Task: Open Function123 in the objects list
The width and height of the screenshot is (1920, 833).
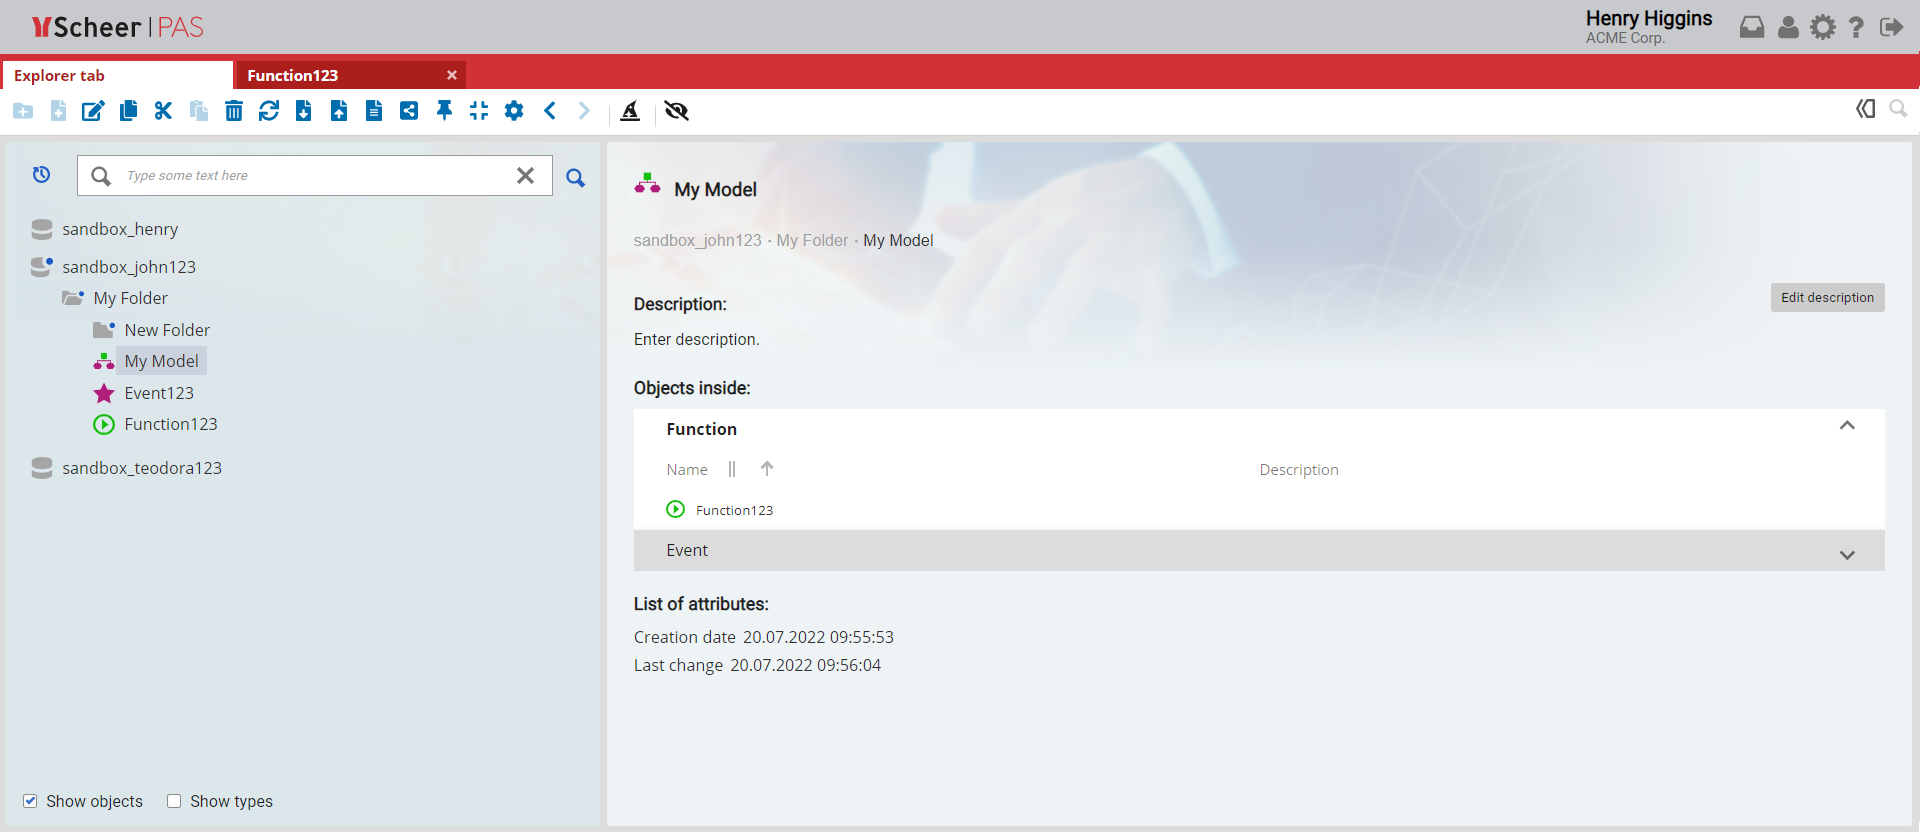Action: (734, 510)
